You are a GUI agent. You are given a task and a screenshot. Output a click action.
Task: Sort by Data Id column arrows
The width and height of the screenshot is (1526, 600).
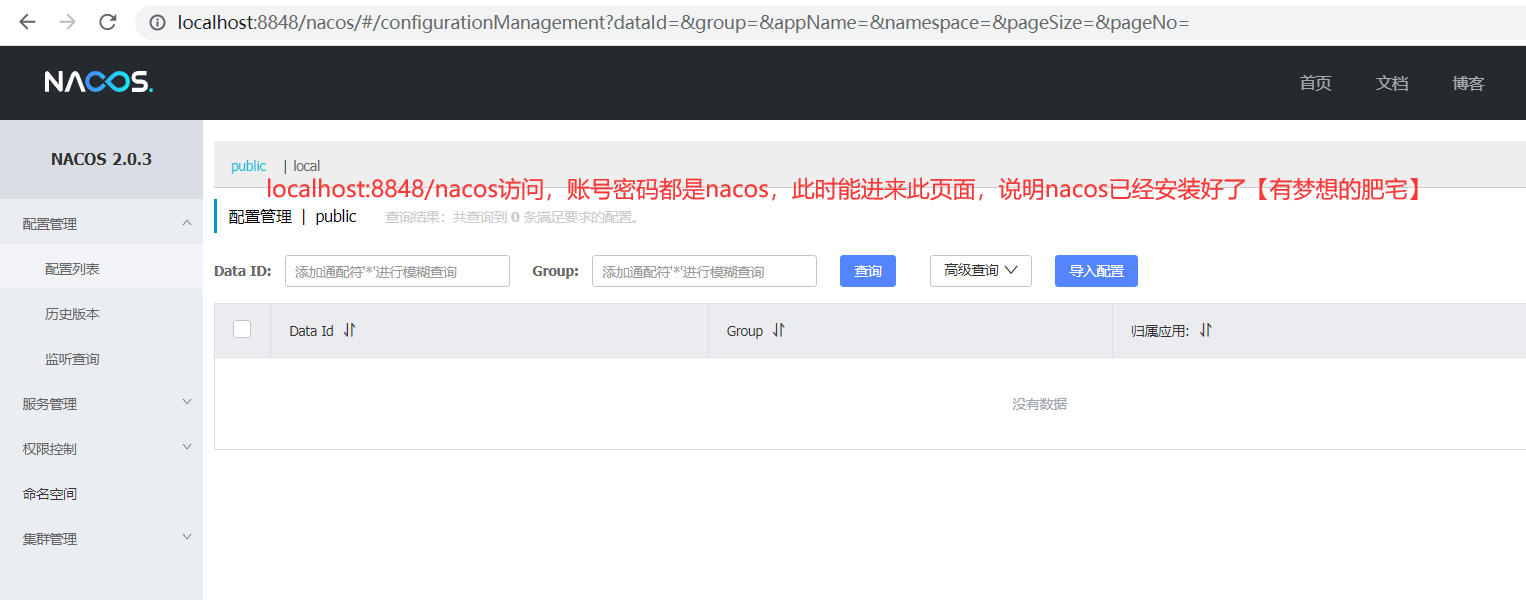[x=349, y=330]
